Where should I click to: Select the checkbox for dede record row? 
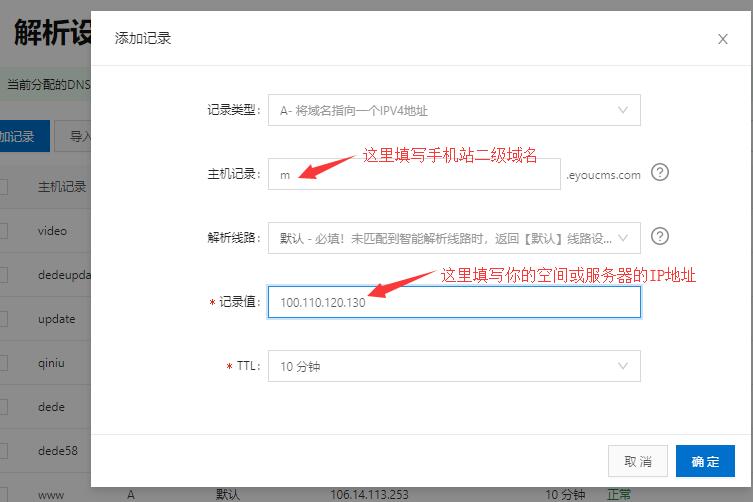[x=3, y=407]
